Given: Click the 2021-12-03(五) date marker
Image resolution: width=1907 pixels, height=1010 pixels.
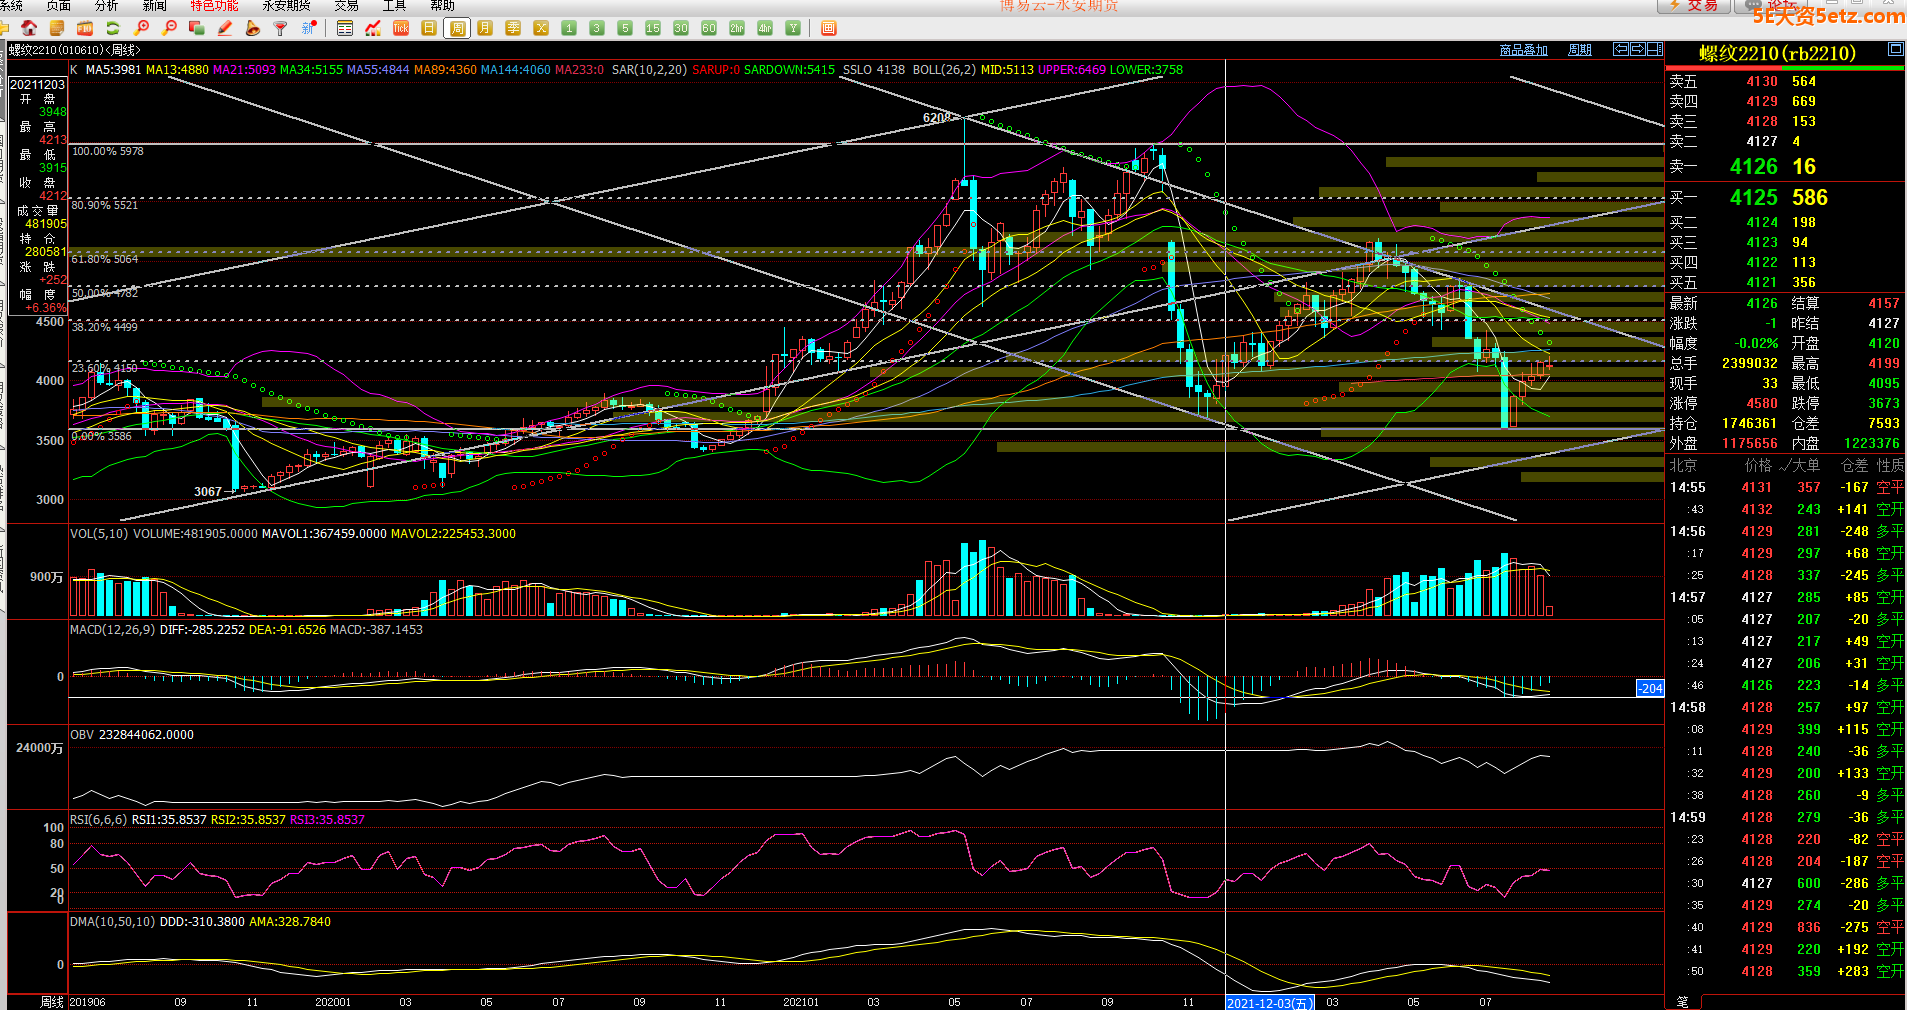Looking at the screenshot, I should (1270, 1003).
